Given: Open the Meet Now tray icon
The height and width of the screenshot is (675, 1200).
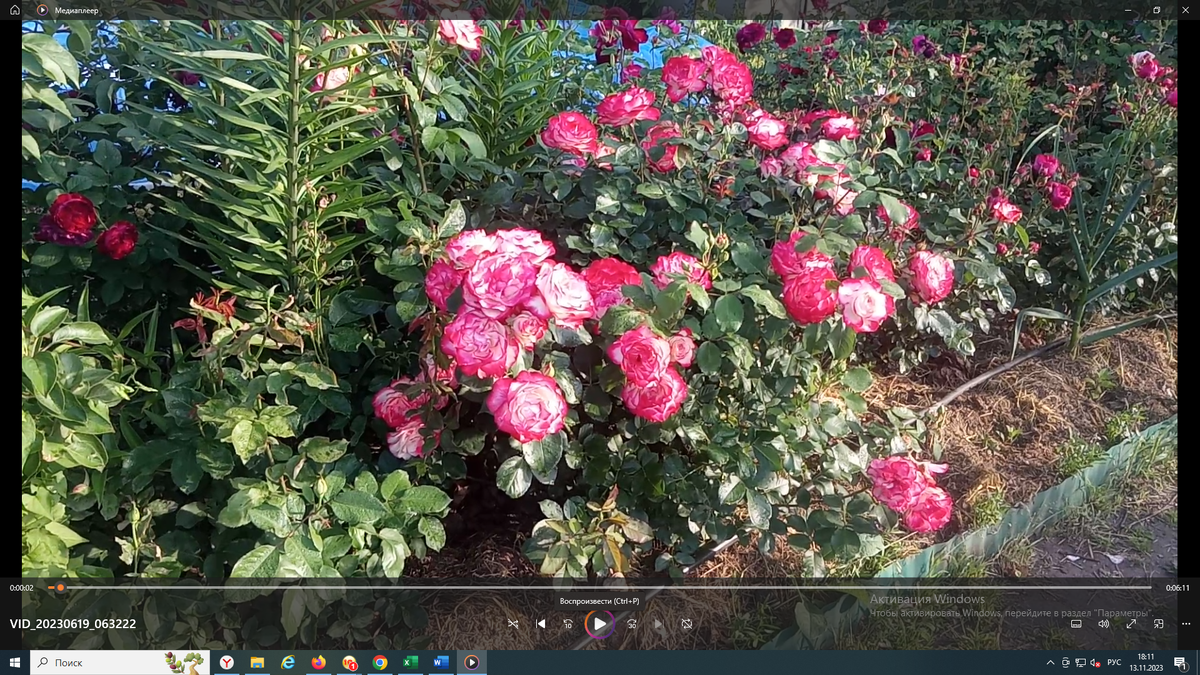Looking at the screenshot, I should pos(1066,663).
